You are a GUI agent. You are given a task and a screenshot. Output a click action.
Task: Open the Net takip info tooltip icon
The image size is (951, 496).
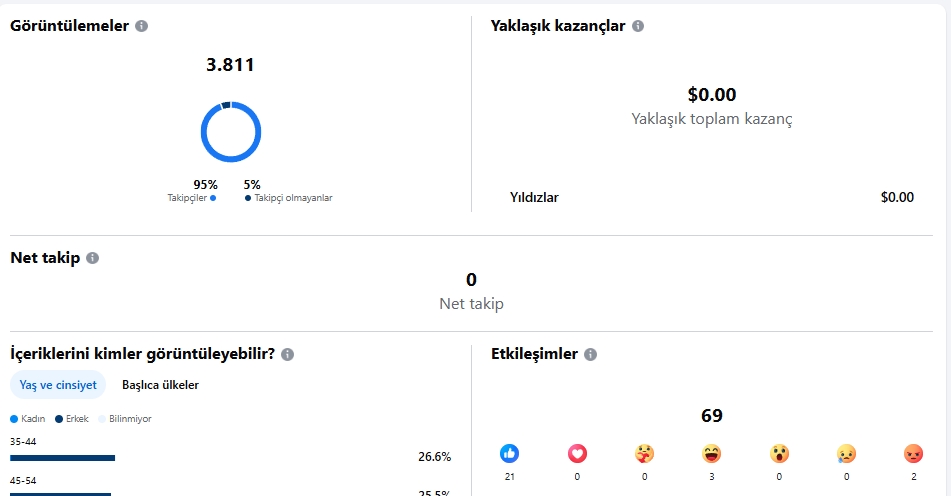92,258
